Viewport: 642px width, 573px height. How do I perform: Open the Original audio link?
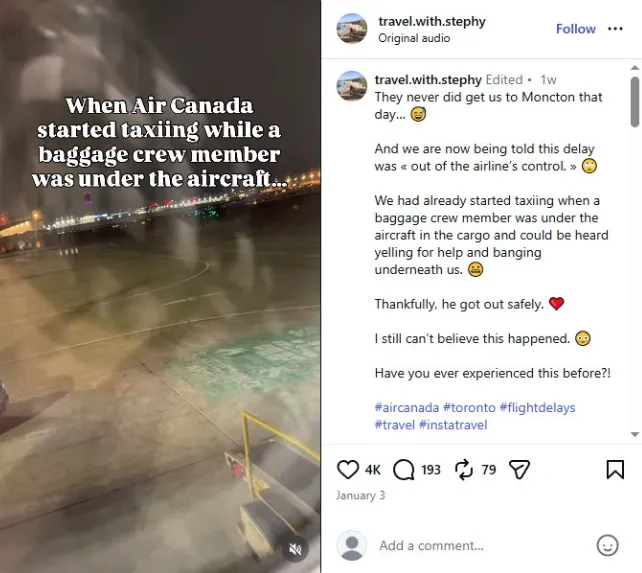pyautogui.click(x=414, y=38)
